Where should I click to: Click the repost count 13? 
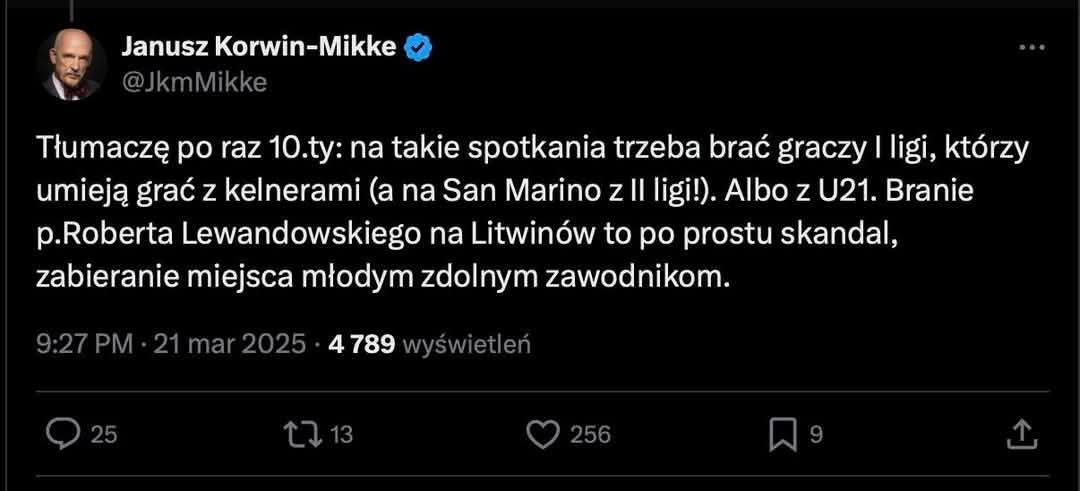point(341,435)
